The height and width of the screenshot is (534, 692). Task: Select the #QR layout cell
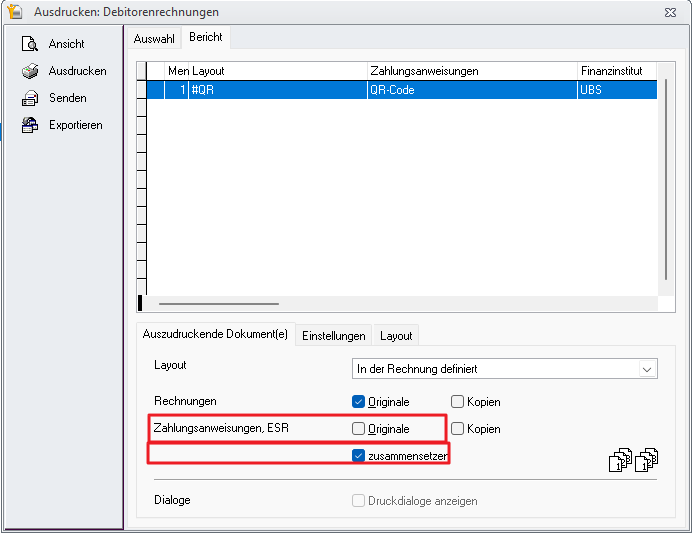point(278,90)
